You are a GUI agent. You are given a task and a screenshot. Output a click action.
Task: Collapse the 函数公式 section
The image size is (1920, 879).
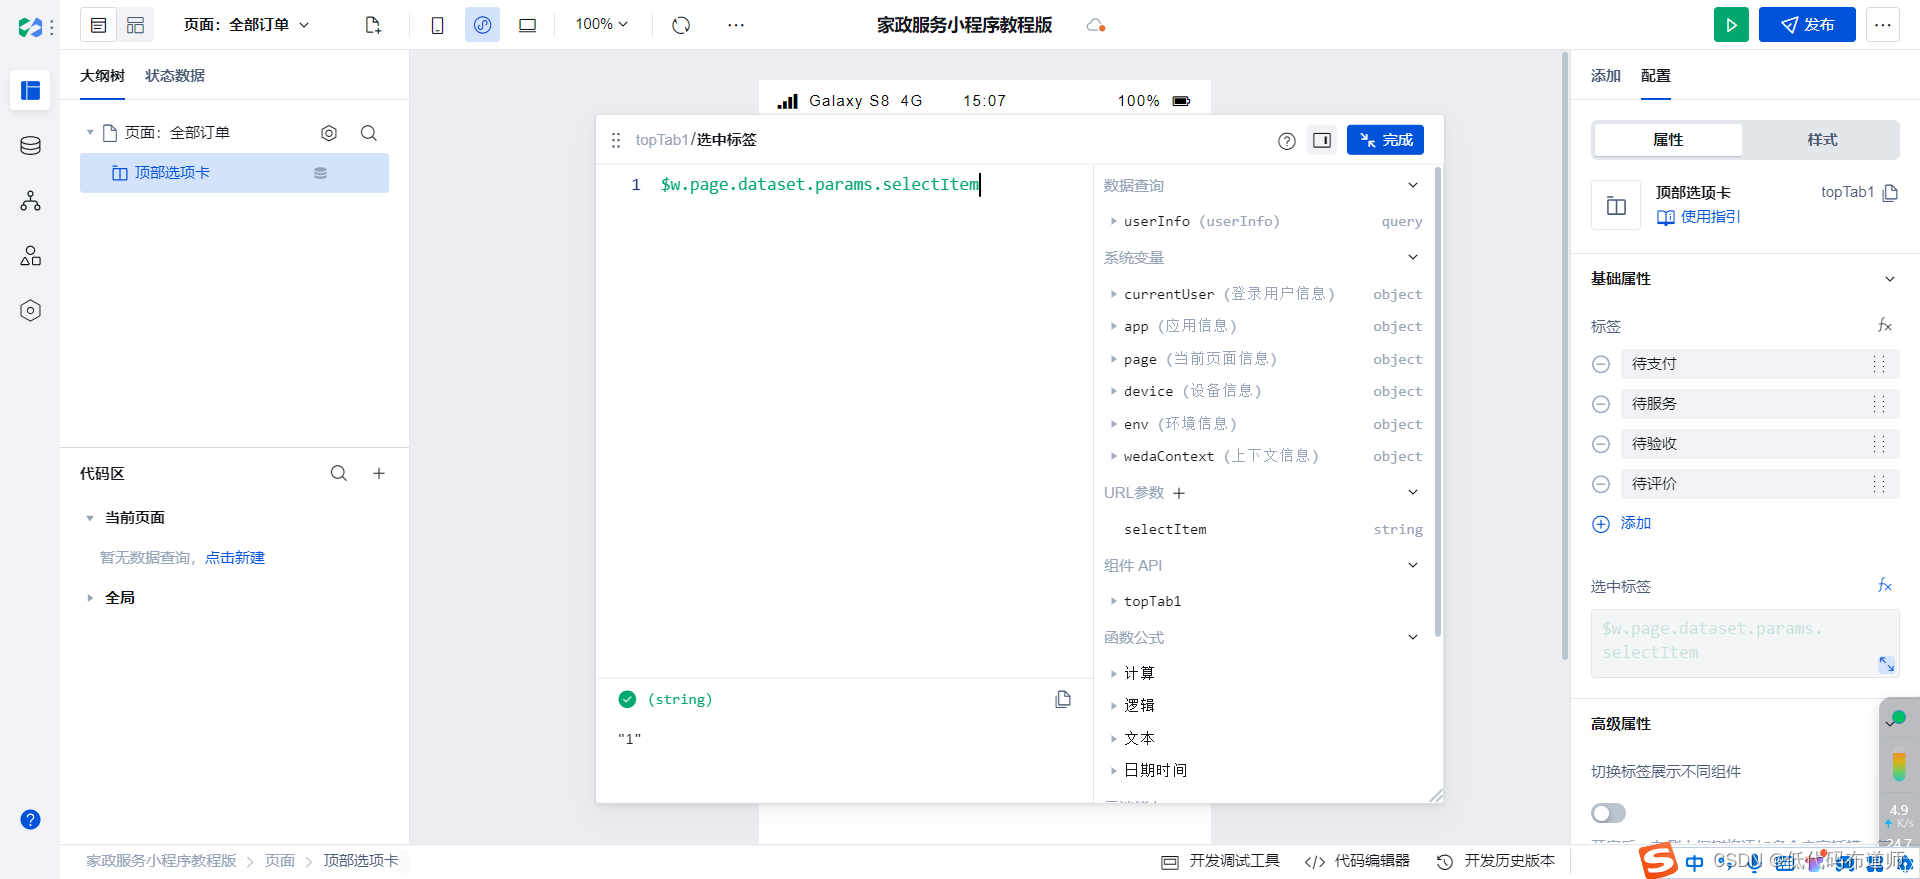[1413, 637]
